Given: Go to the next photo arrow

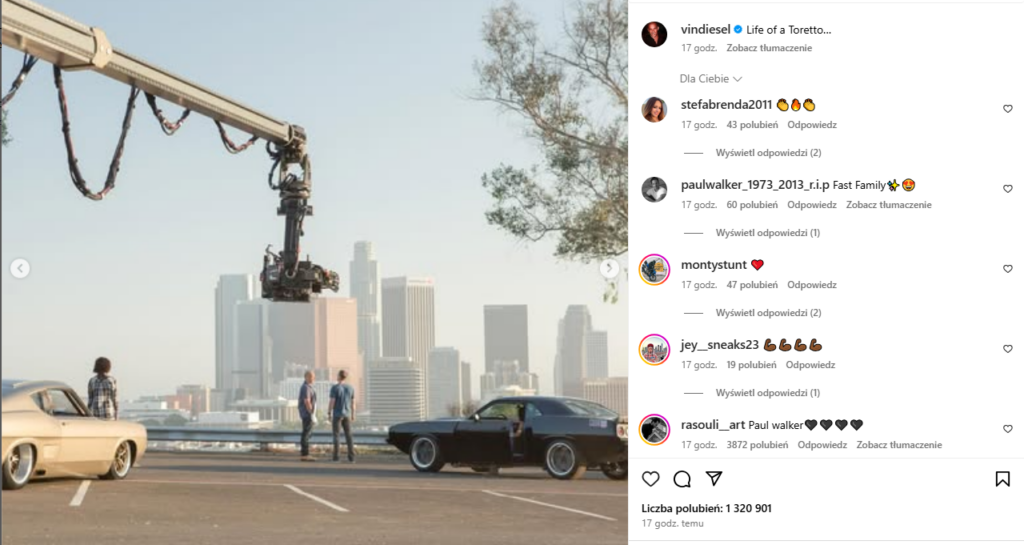Looking at the screenshot, I should point(609,268).
